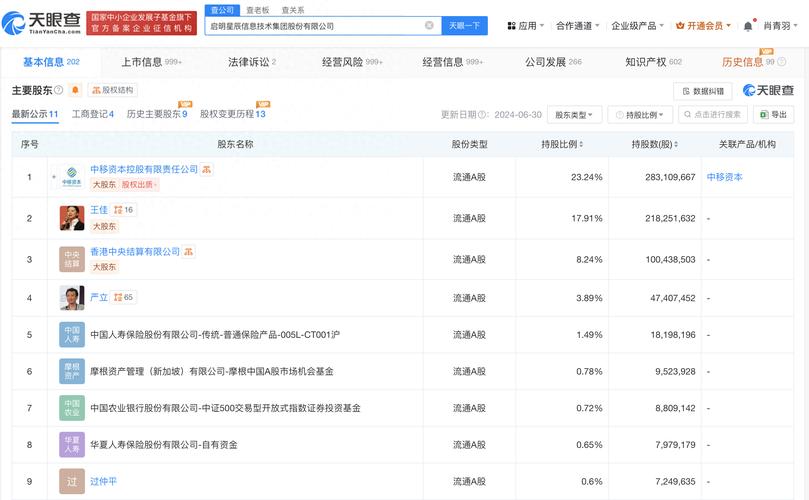This screenshot has height=500, width=809.
Task: Click the 天眼一下 search button
Action: (464, 25)
